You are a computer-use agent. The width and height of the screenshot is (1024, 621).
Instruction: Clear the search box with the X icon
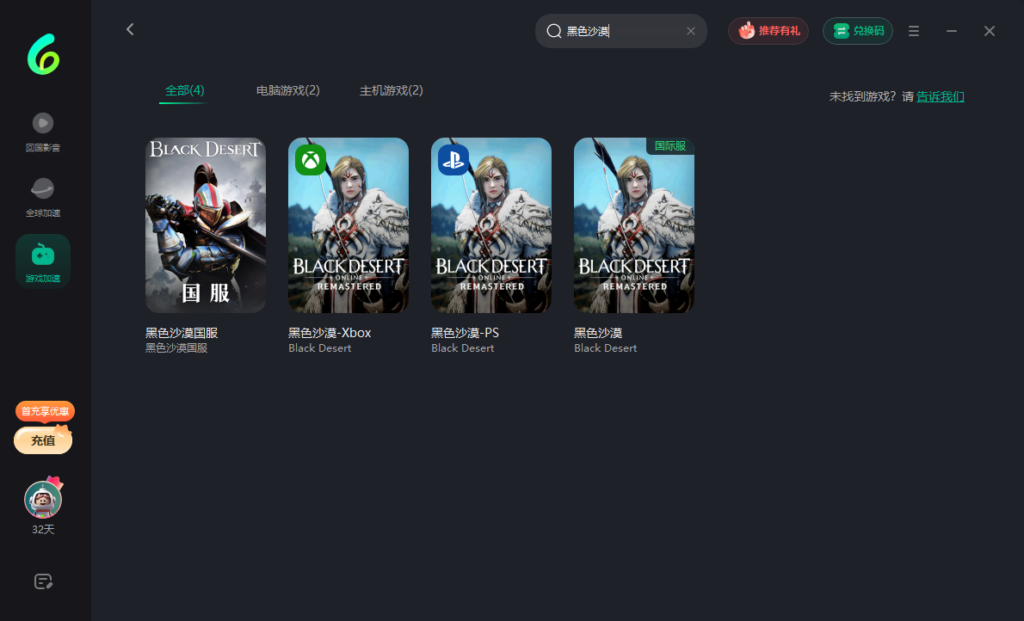[x=690, y=31]
